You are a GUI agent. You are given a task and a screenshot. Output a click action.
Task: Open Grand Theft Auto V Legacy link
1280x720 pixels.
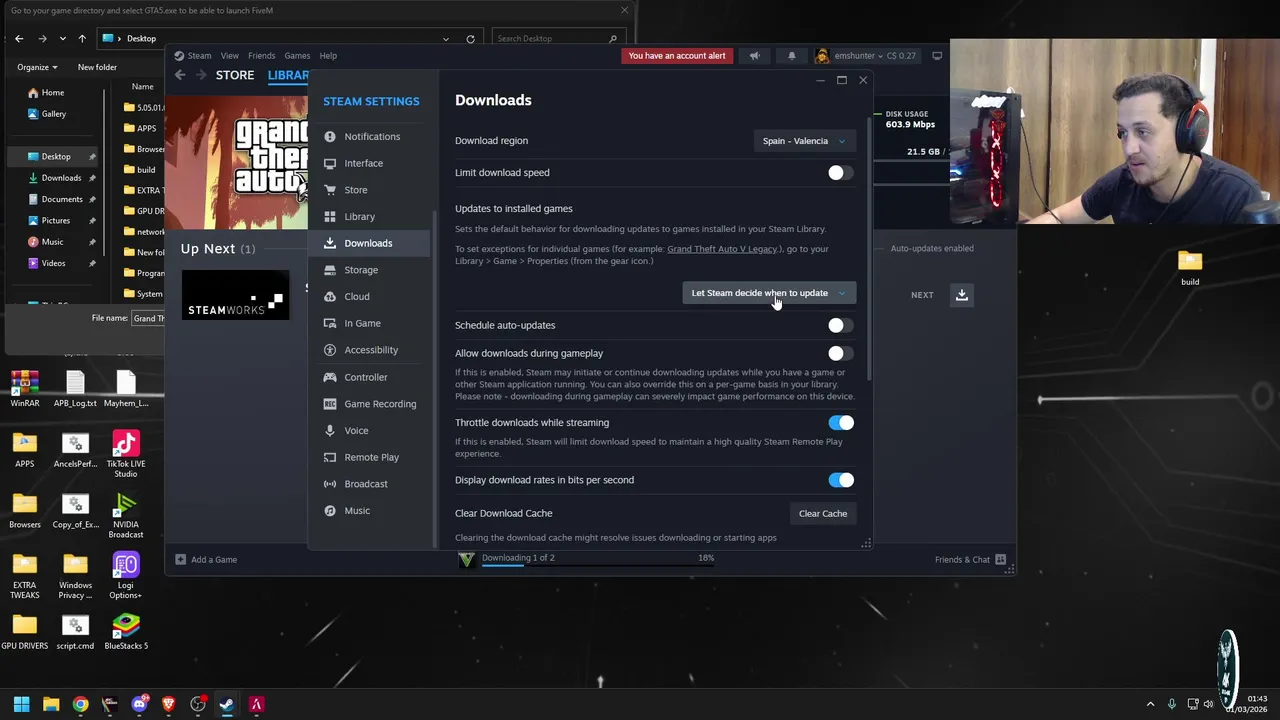click(x=722, y=249)
